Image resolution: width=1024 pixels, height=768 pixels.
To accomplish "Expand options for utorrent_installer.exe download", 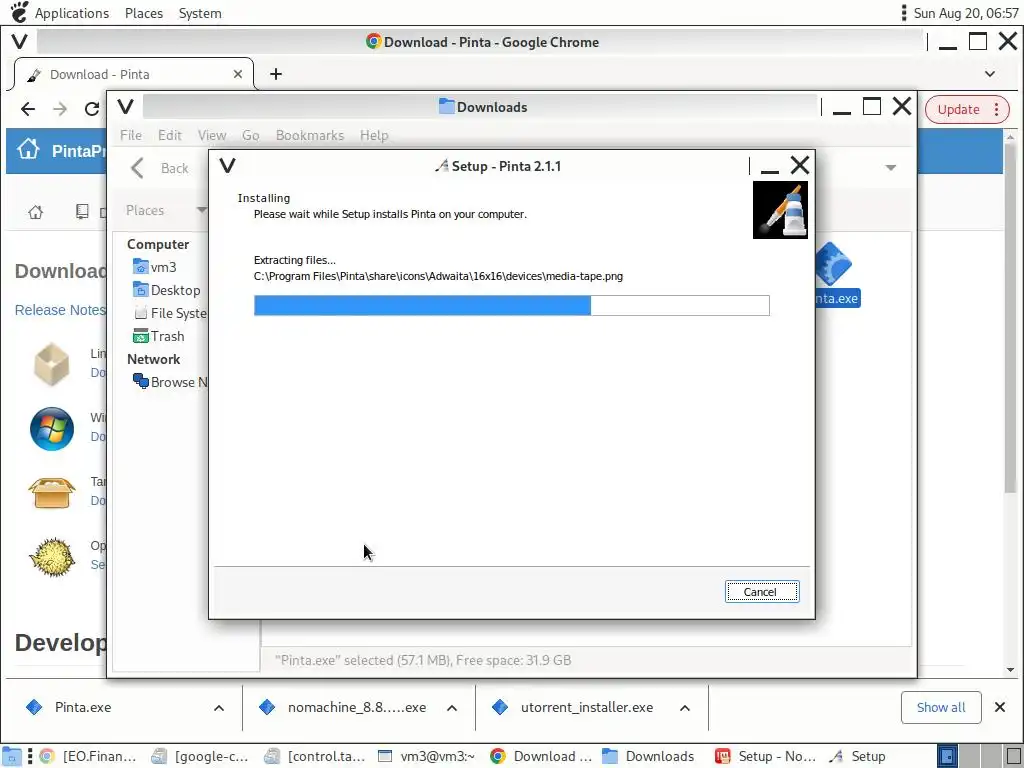I will tap(684, 708).
